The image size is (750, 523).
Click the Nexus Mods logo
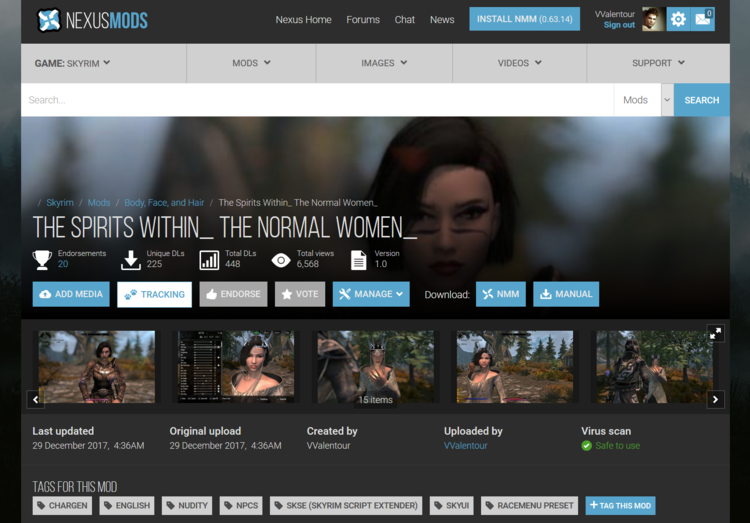click(x=92, y=20)
